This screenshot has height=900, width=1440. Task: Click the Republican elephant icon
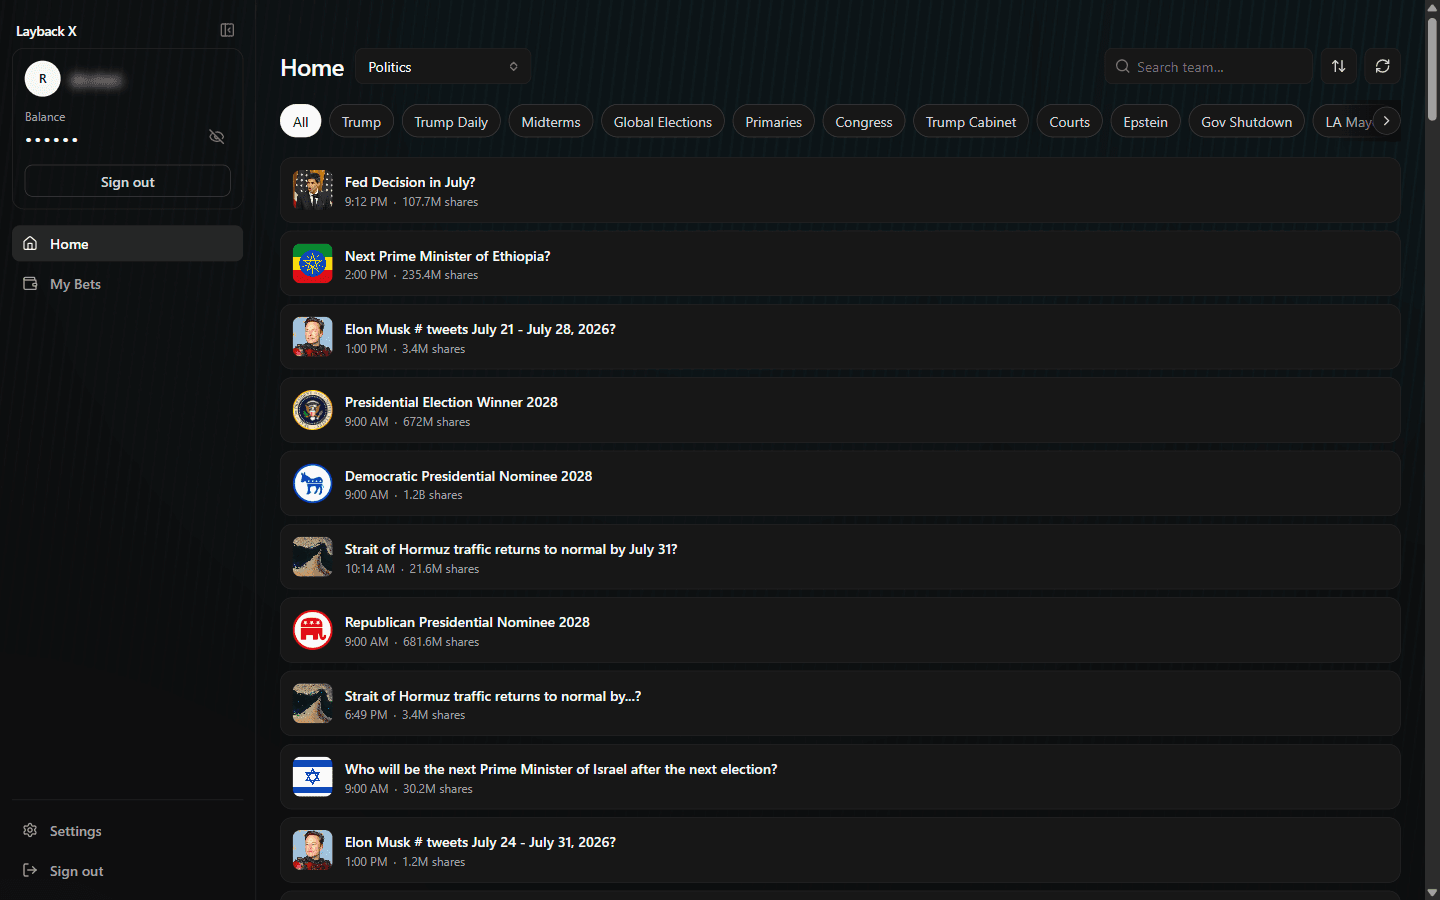coord(312,630)
